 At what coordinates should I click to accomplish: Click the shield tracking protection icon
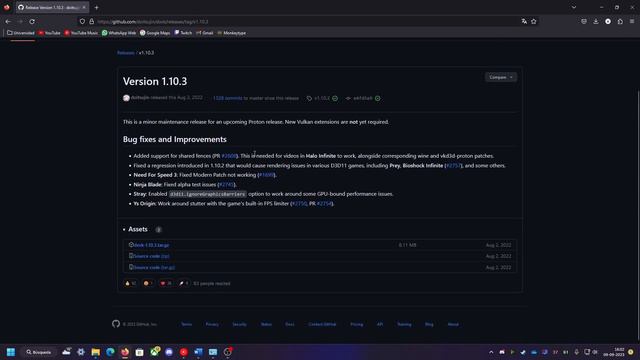pos(82,21)
